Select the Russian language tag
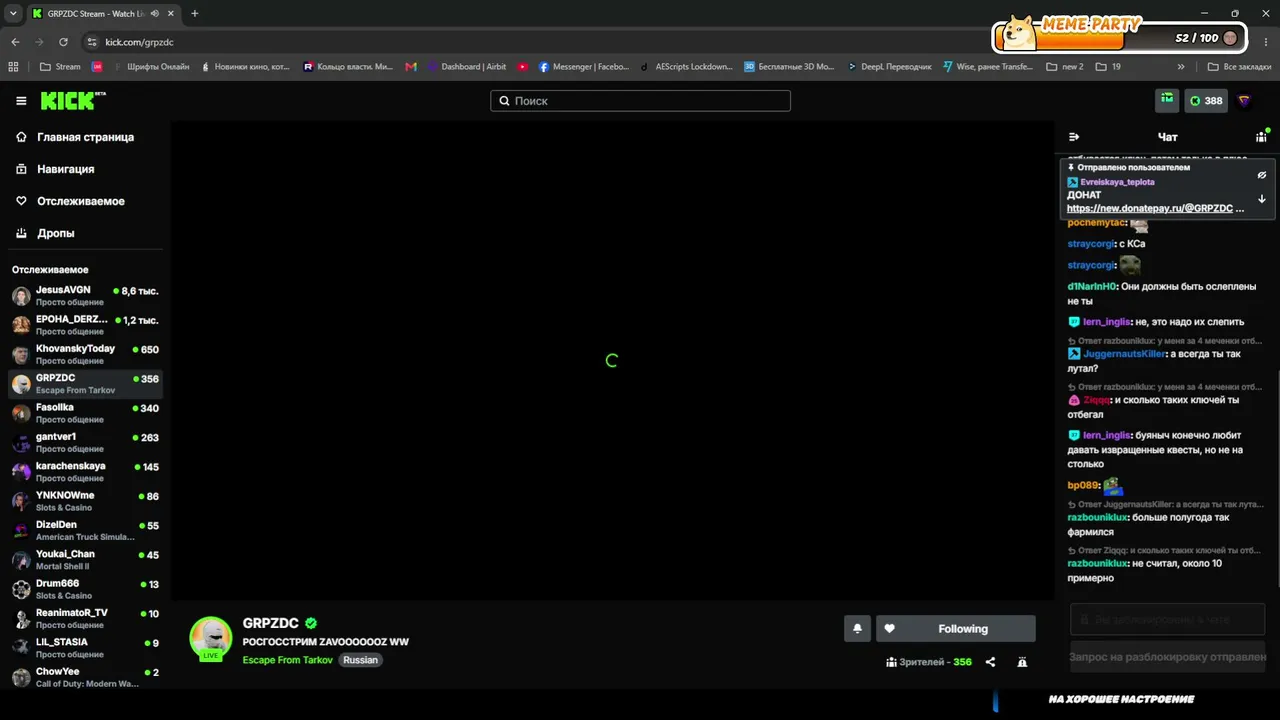Screen dimensions: 1280x720 click(361, 660)
